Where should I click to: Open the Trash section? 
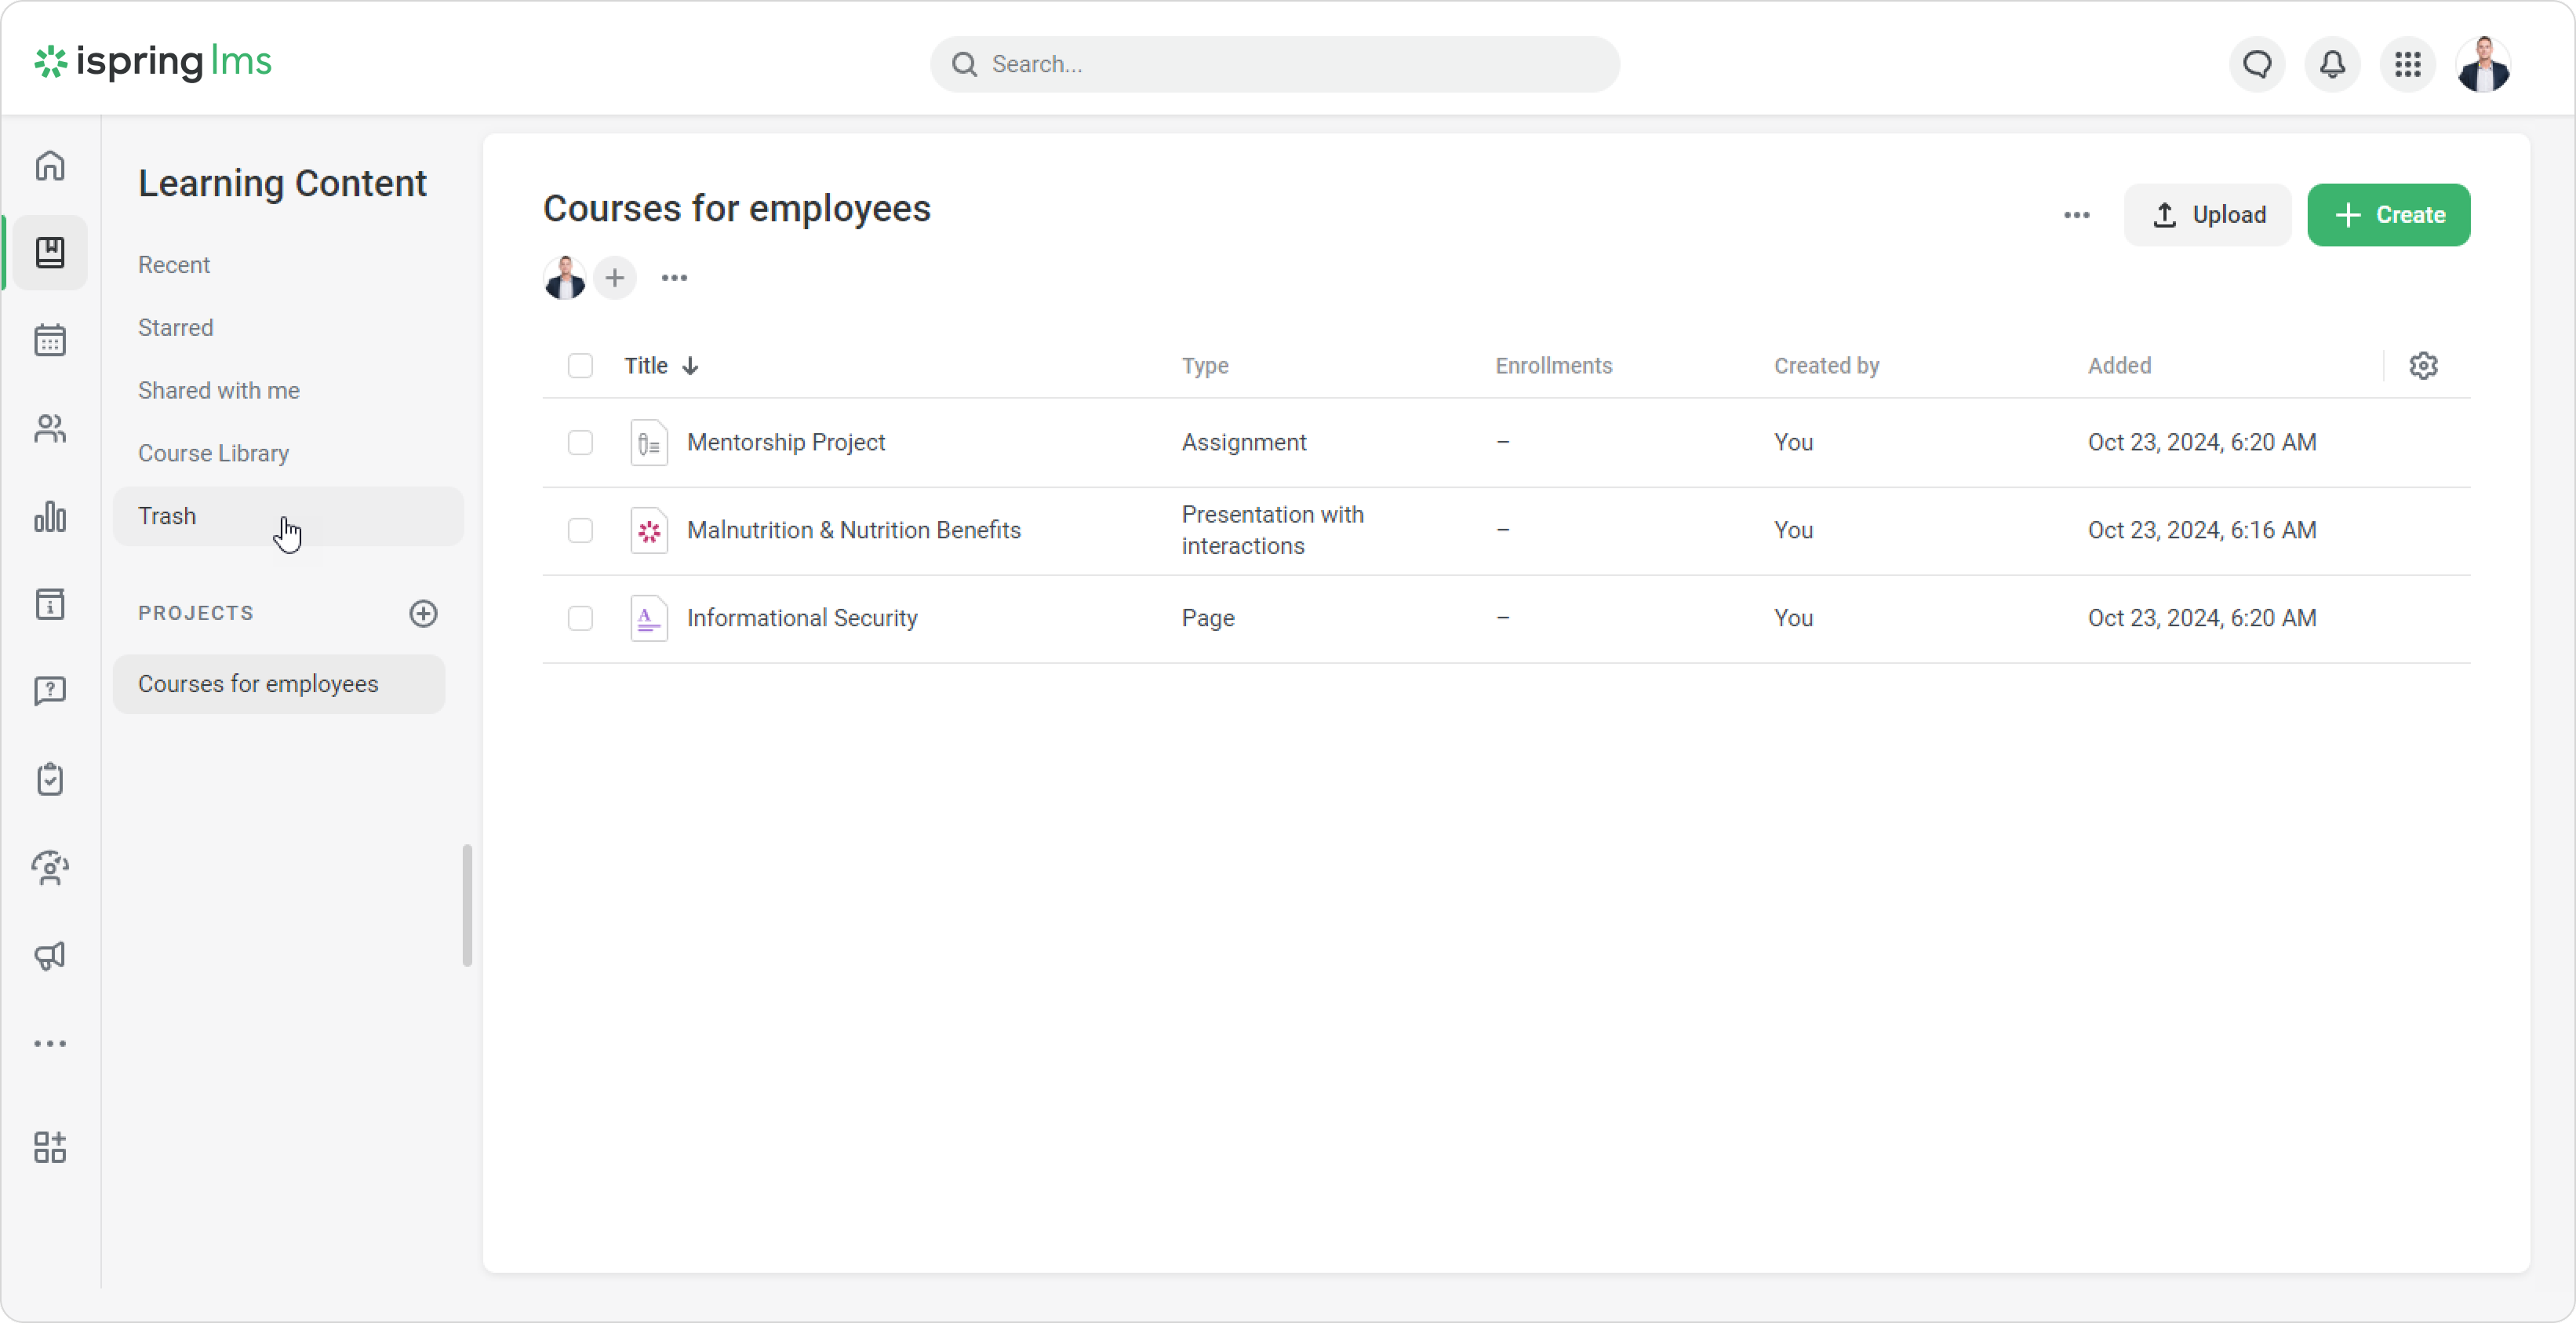(167, 516)
